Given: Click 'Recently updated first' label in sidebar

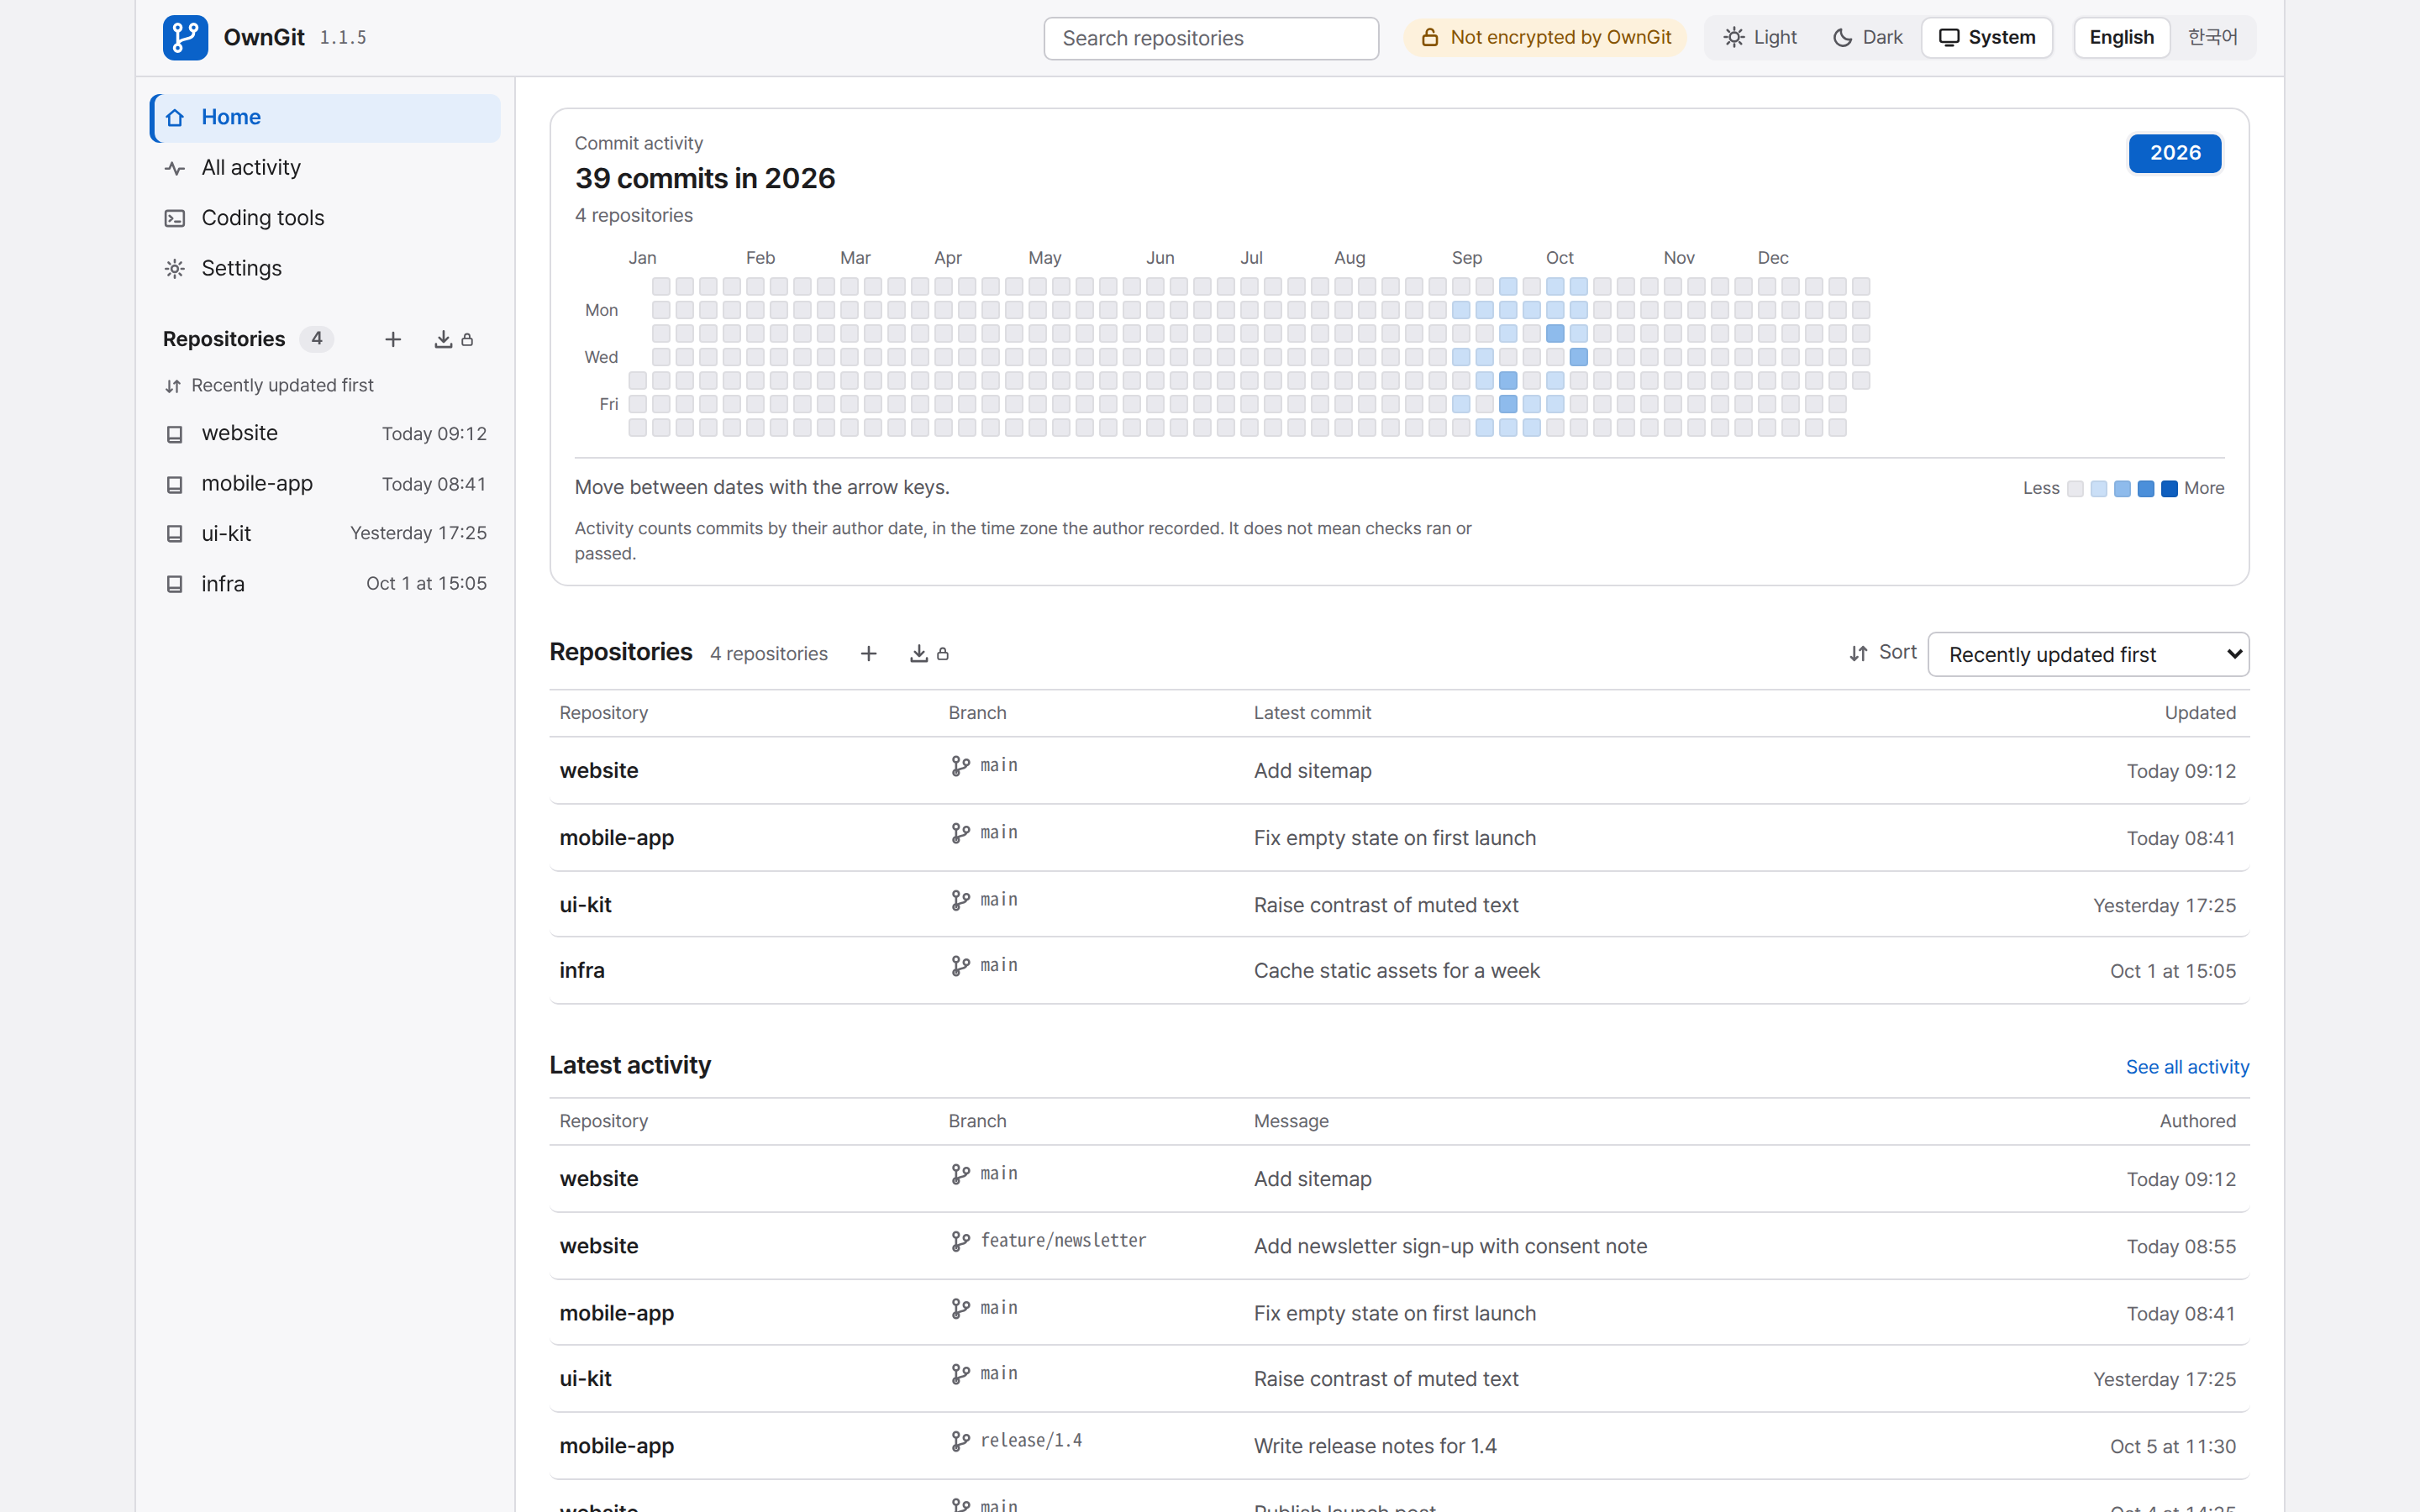Looking at the screenshot, I should (282, 386).
